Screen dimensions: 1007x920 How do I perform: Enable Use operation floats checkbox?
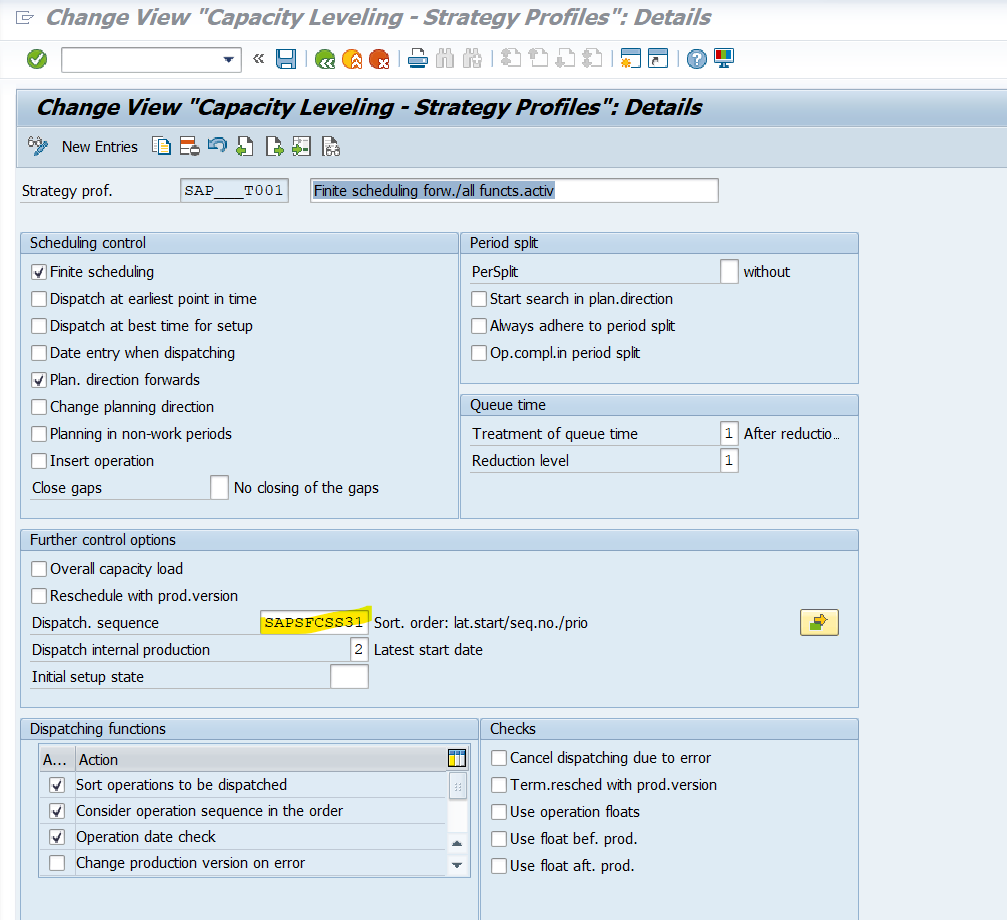tap(499, 812)
